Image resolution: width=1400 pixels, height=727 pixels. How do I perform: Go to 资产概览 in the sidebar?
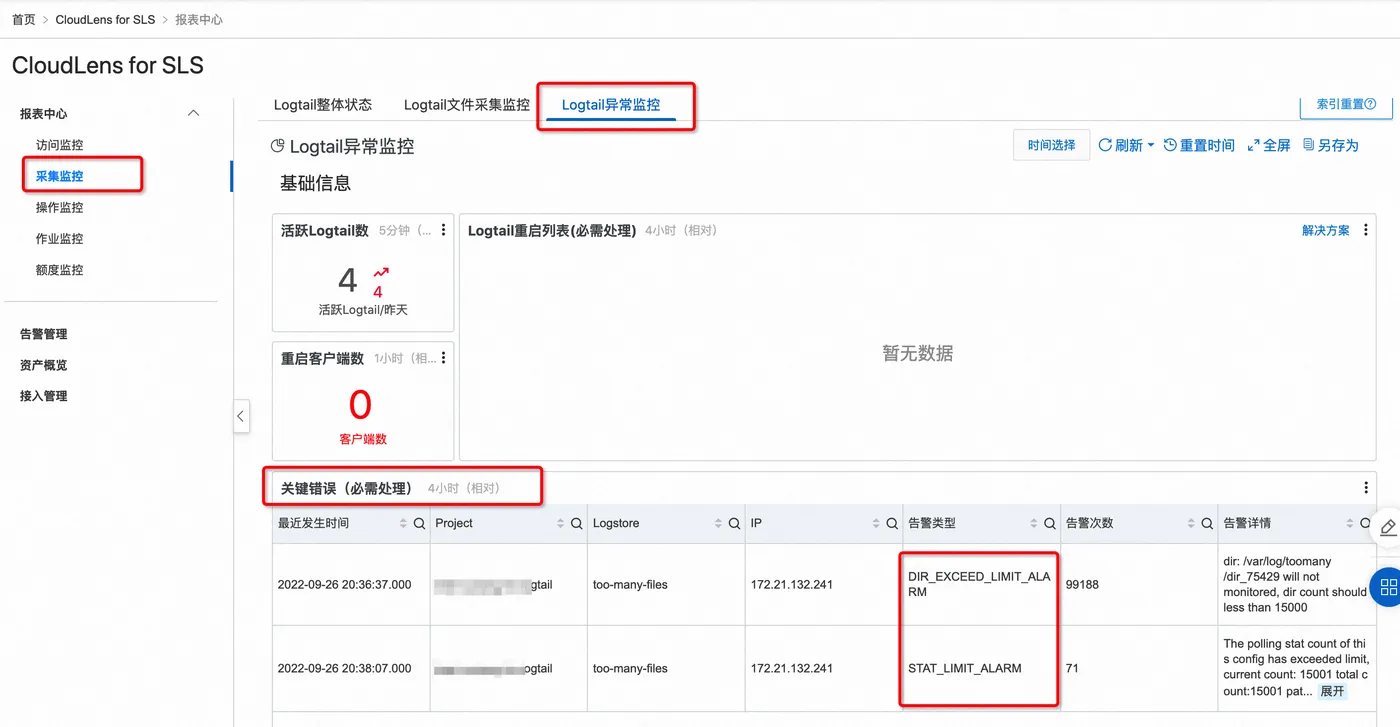pos(44,365)
